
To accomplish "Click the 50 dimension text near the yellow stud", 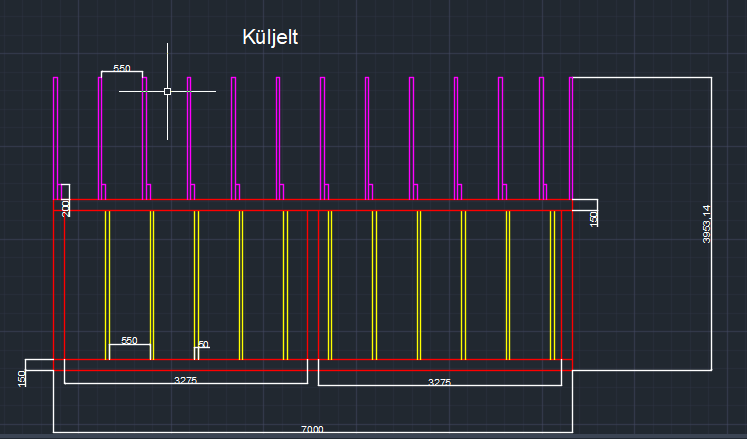I will coord(203,345).
